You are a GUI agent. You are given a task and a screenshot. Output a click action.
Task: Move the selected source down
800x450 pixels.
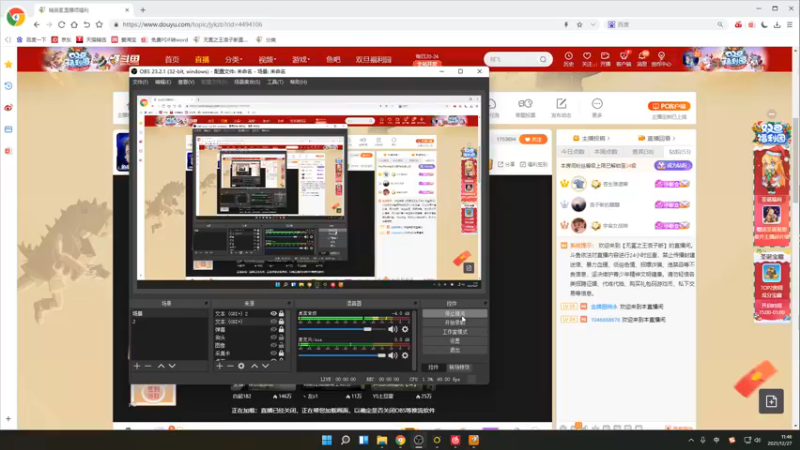click(x=265, y=366)
